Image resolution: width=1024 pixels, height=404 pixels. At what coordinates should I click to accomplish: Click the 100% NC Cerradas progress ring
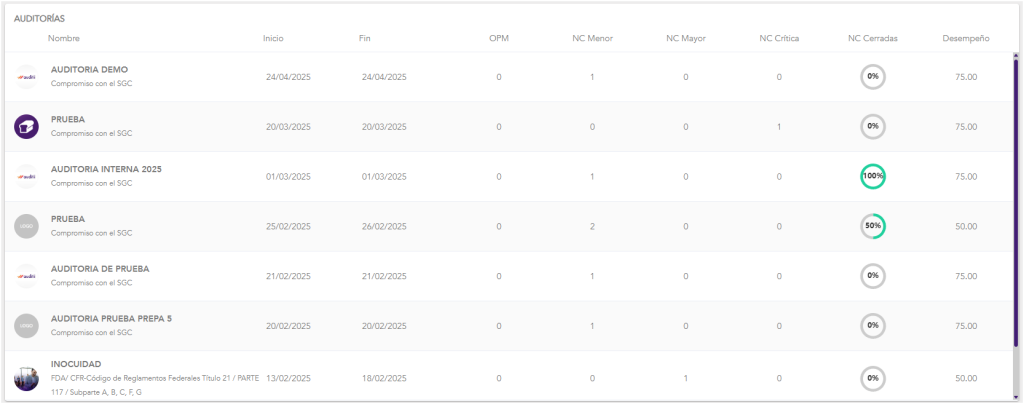pyautogui.click(x=872, y=176)
